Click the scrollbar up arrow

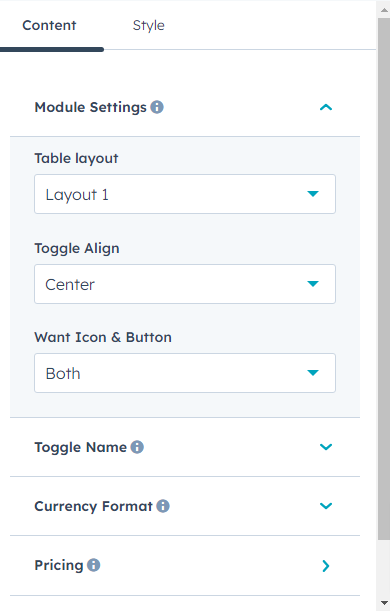(x=384, y=10)
